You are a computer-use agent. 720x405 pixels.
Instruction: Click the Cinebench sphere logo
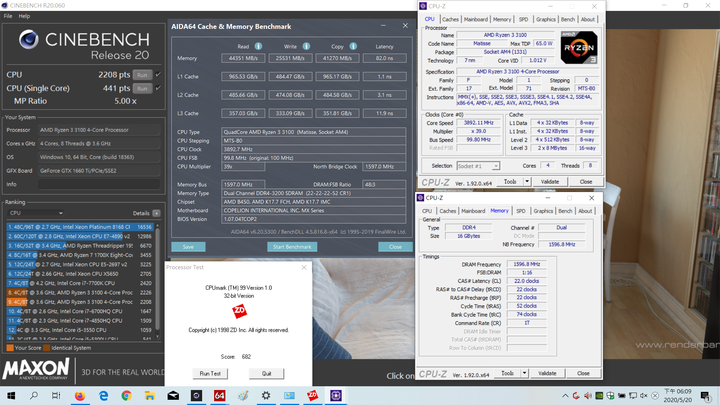(28, 39)
